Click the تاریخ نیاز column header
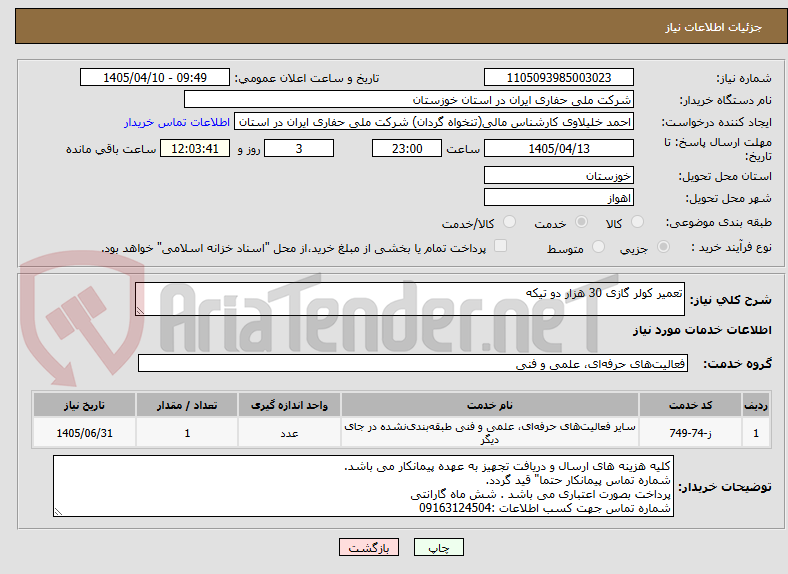788x574 pixels. (84, 405)
